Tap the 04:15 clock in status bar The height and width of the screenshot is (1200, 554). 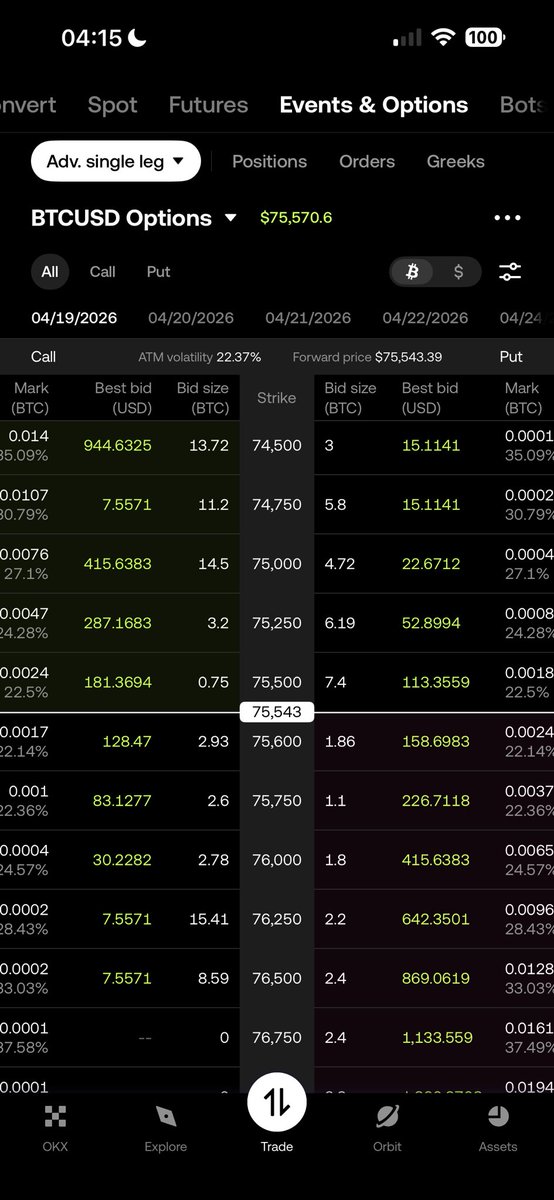click(91, 38)
